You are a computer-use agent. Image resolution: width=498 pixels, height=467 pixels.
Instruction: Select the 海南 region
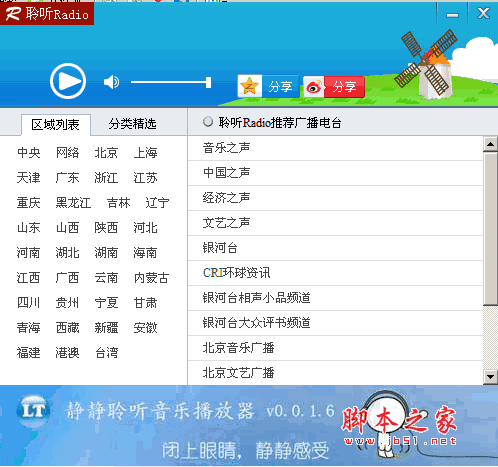[x=145, y=253]
